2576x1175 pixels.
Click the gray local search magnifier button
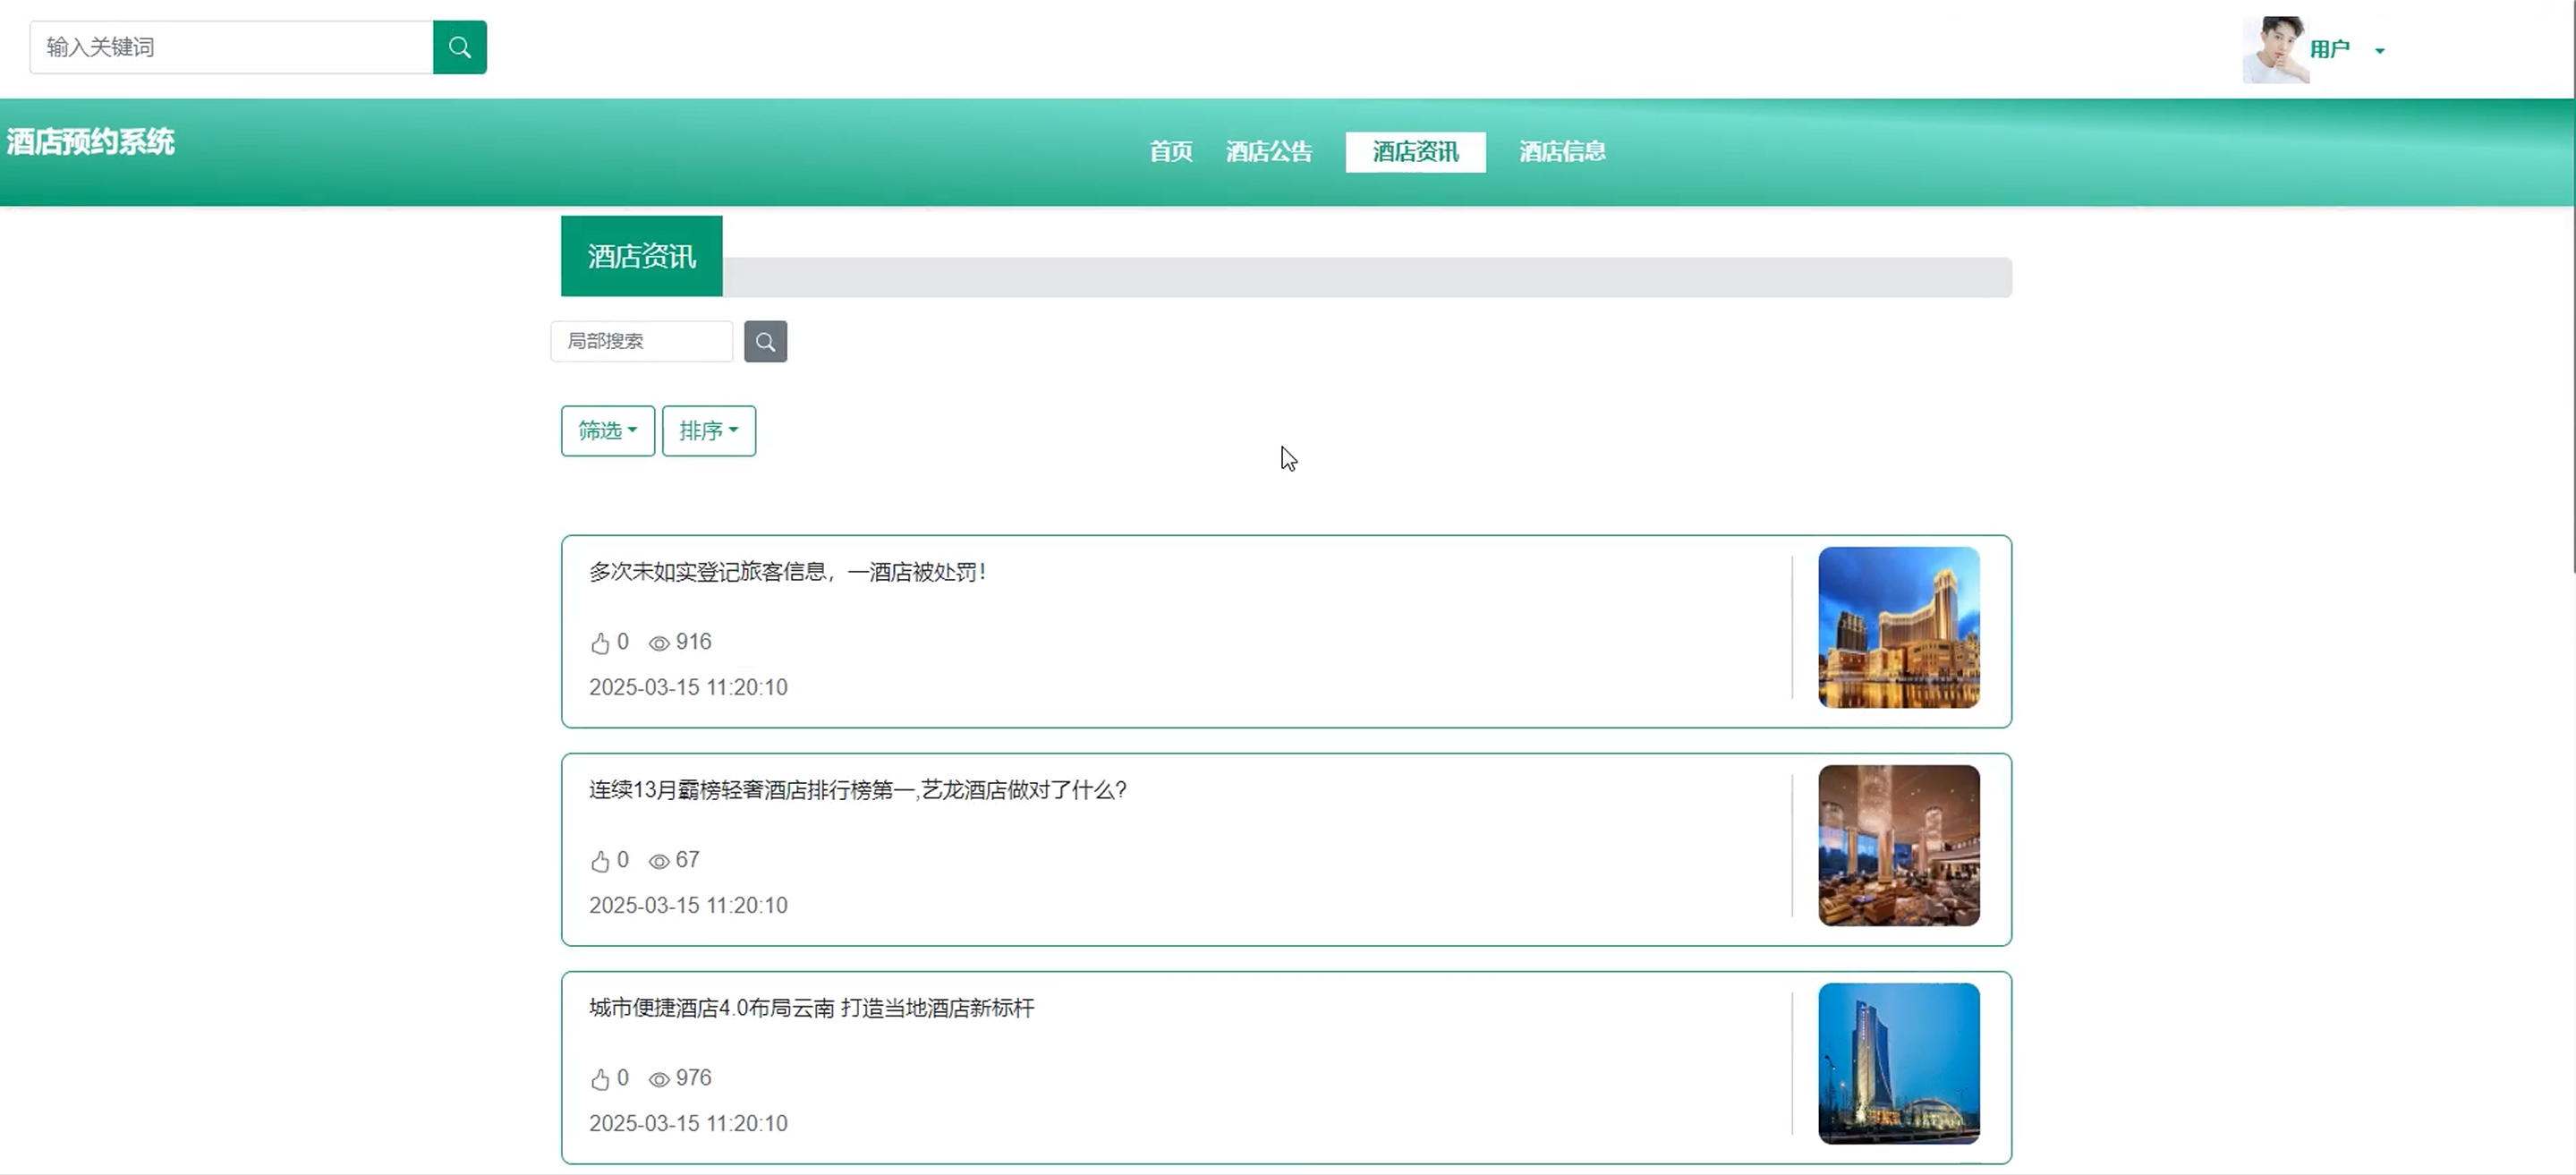coord(765,342)
